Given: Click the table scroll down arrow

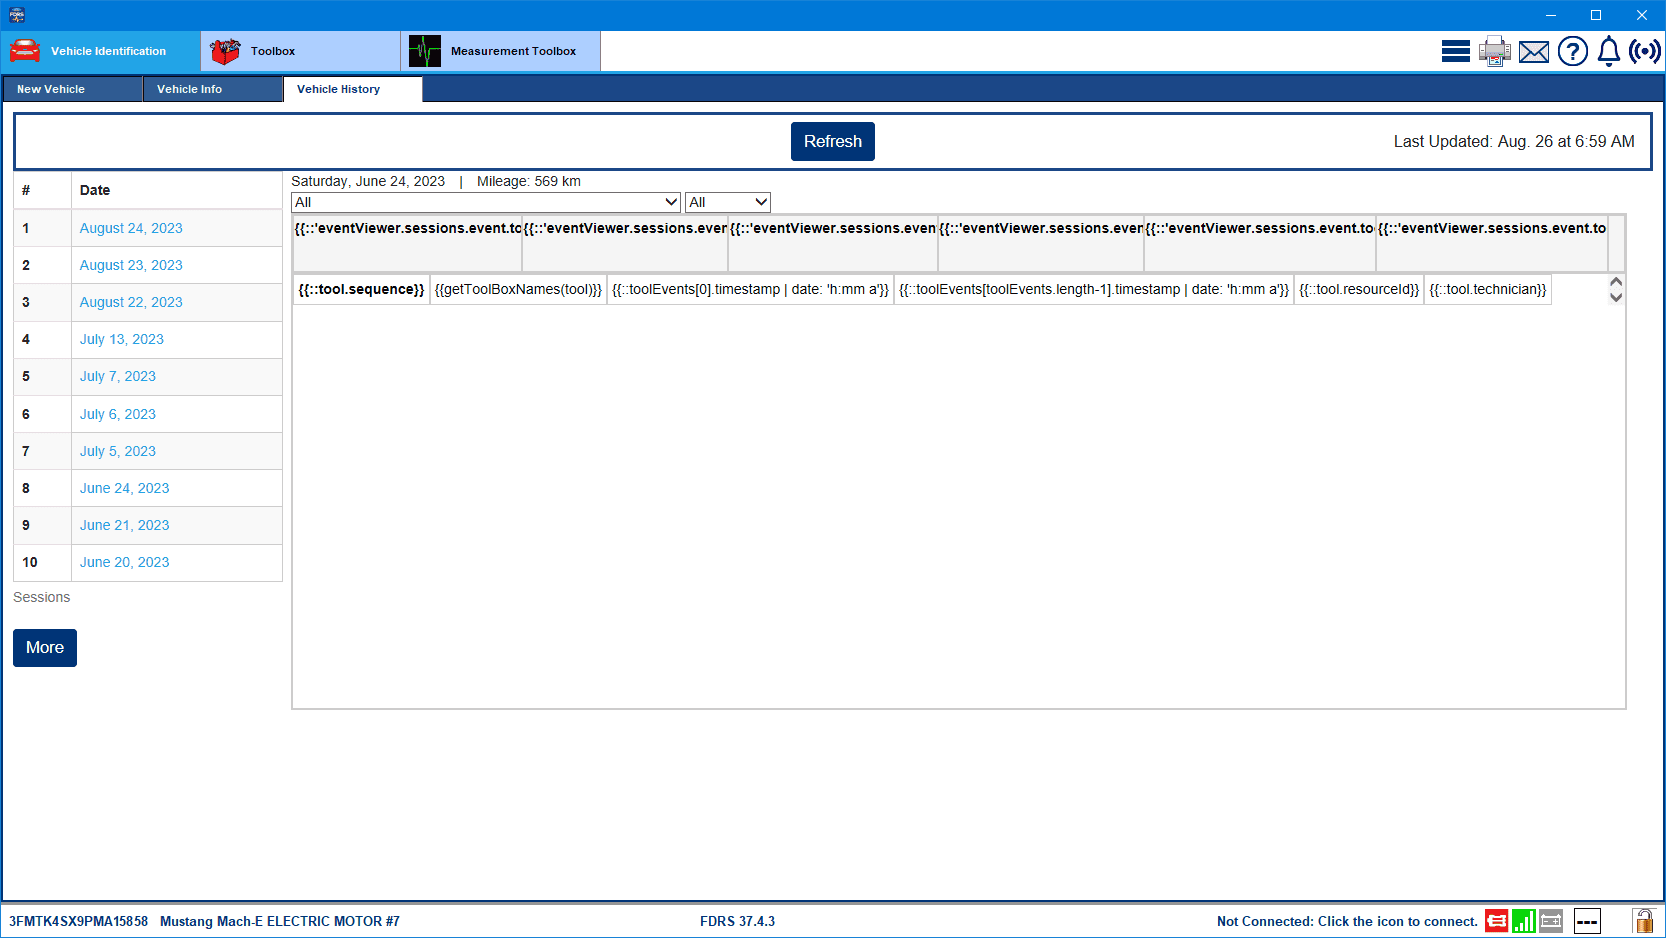Looking at the screenshot, I should 1615,297.
